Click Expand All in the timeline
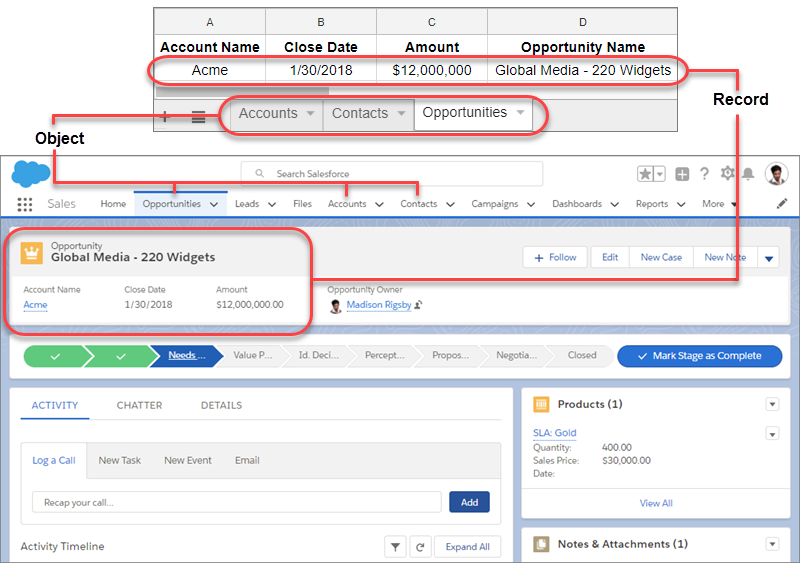802x563 pixels. click(467, 547)
